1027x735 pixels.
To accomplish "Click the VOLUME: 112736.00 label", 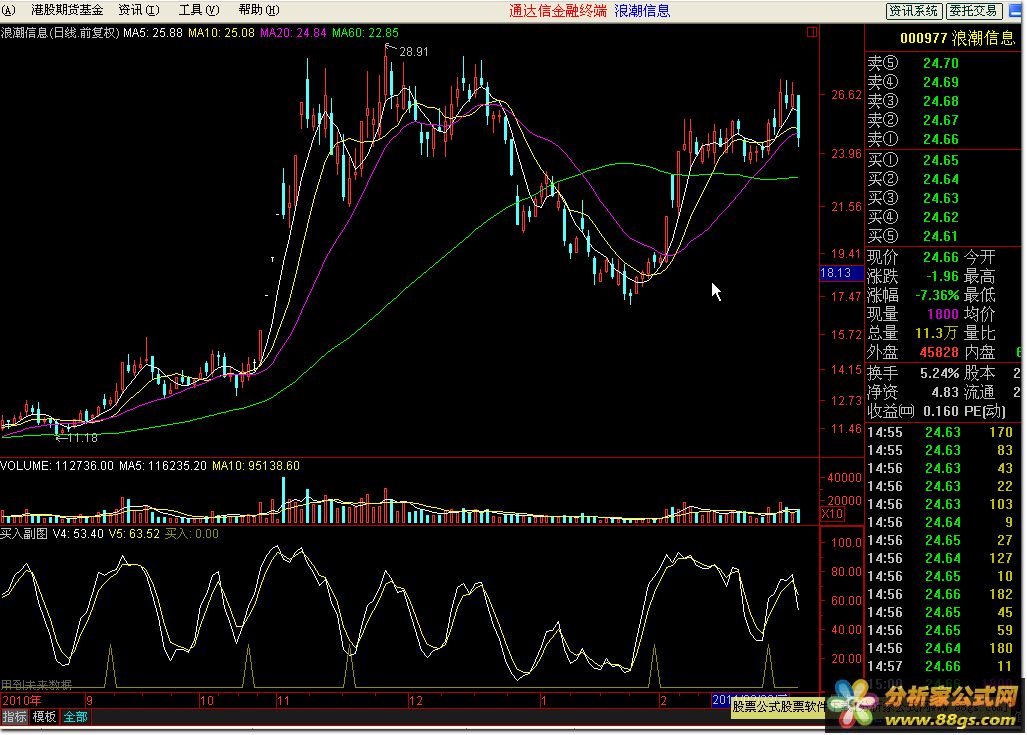I will 57,466.
